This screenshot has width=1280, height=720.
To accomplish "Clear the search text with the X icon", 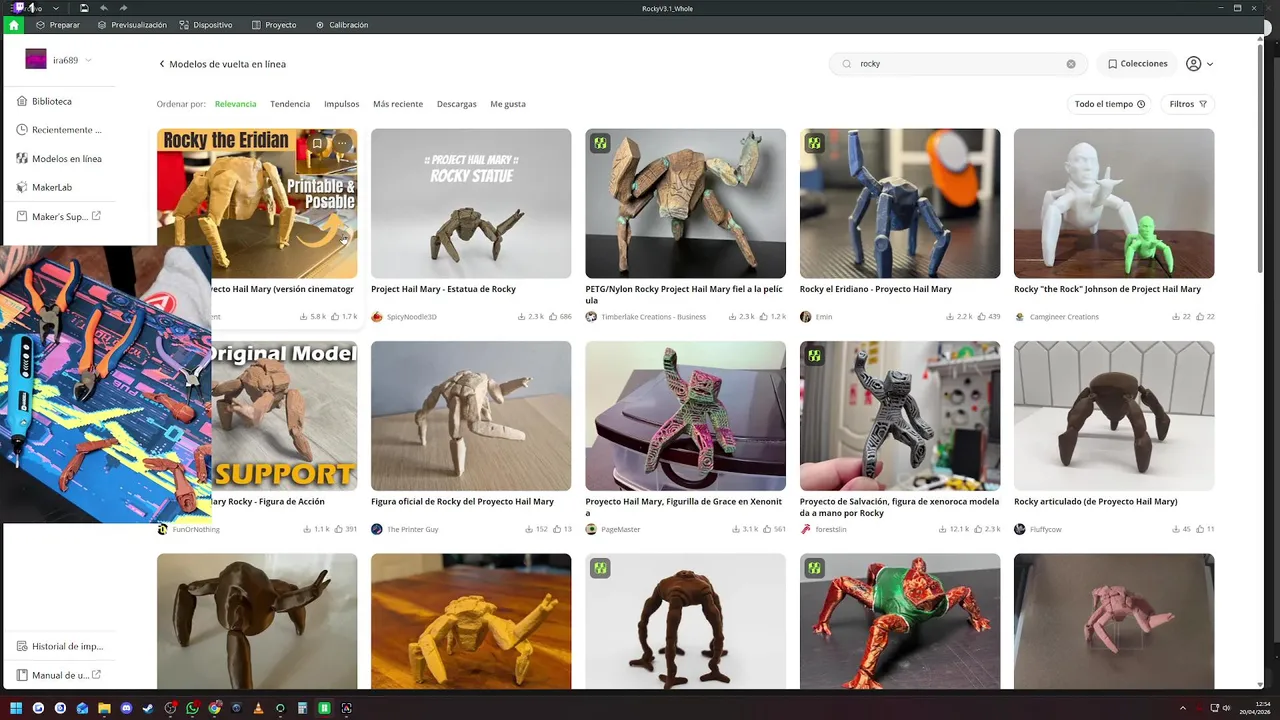I will 1071,64.
